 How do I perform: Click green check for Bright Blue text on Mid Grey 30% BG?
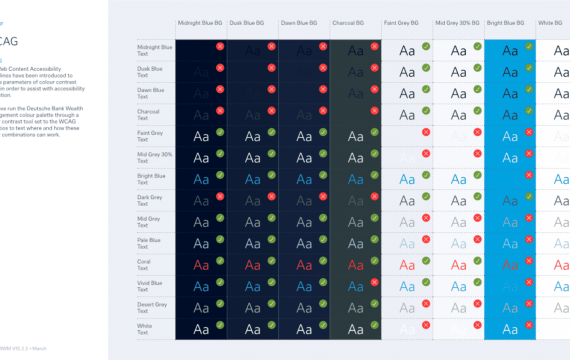(478, 175)
